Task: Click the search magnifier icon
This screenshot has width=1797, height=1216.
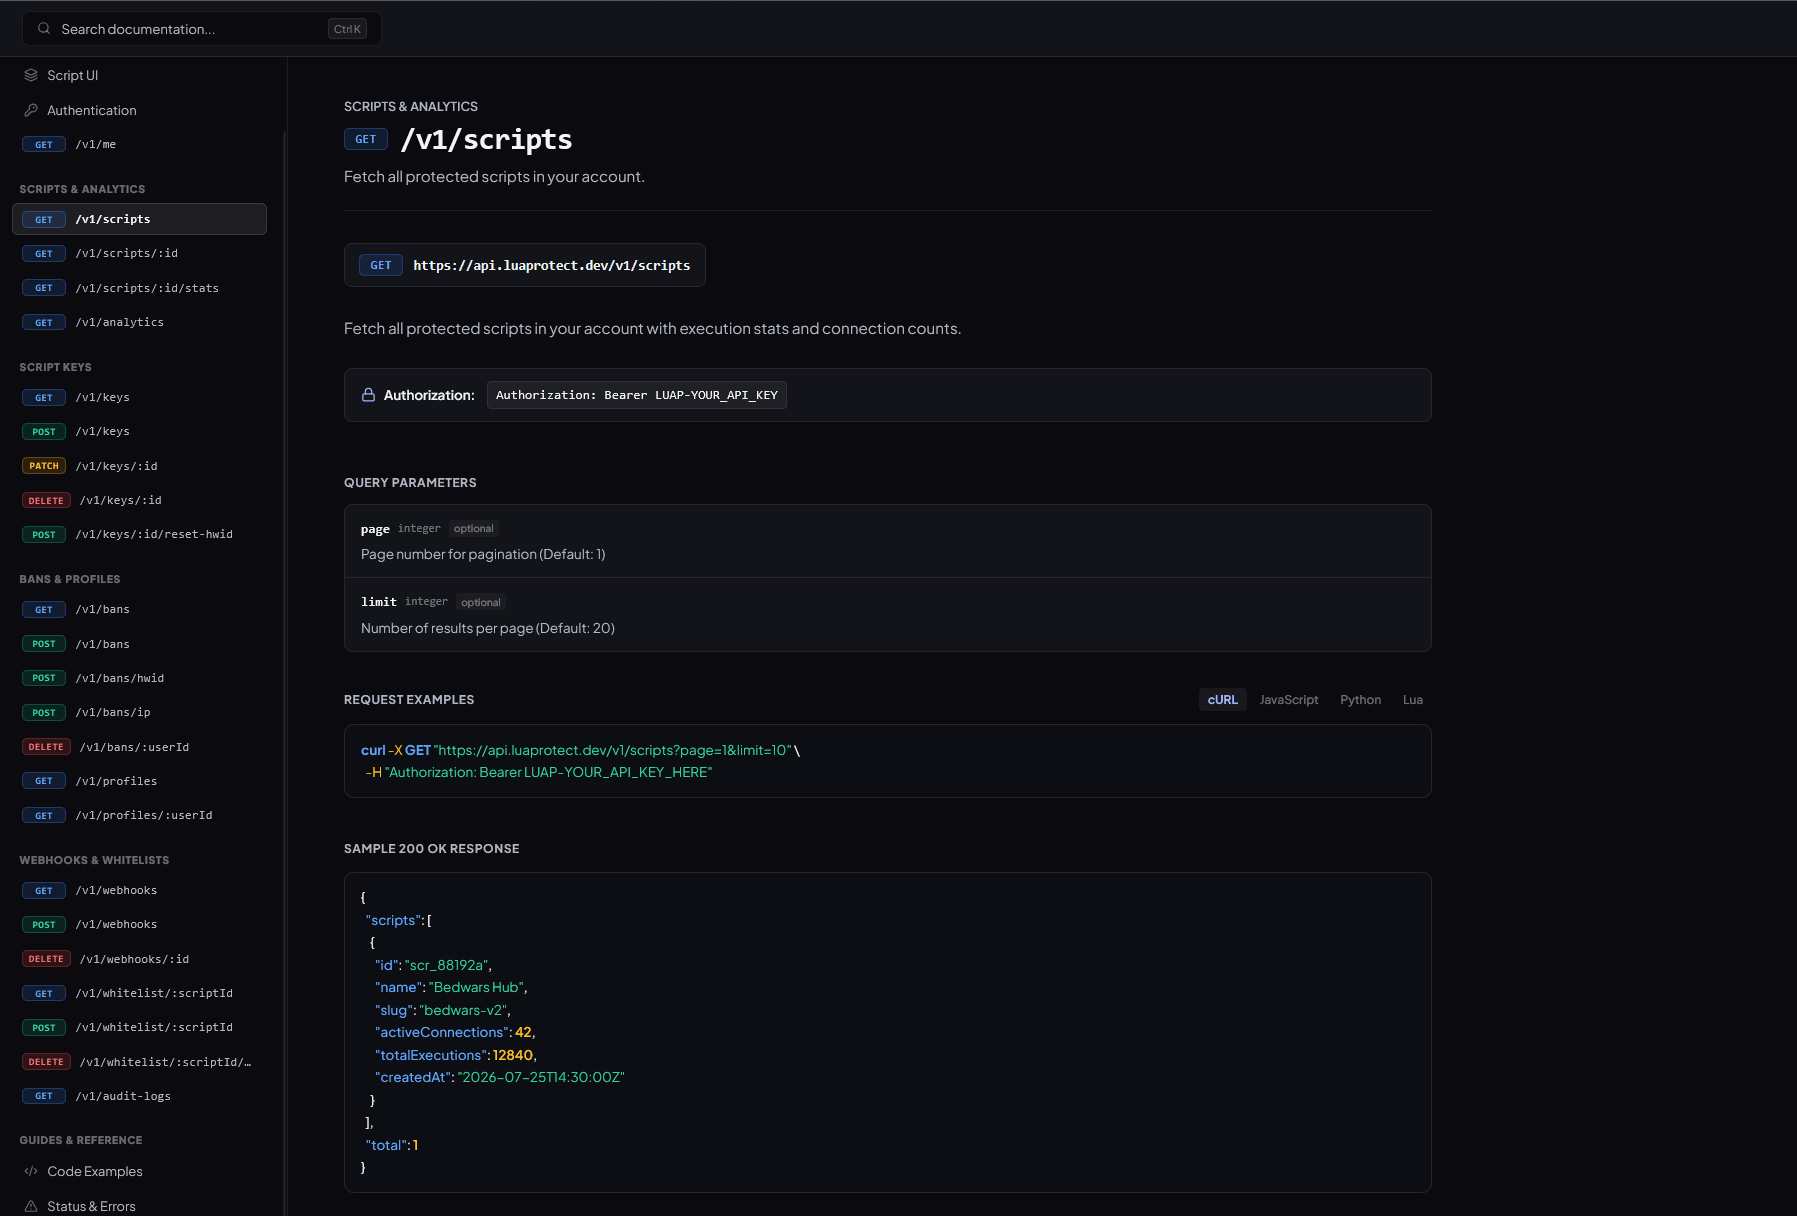Action: pyautogui.click(x=44, y=29)
